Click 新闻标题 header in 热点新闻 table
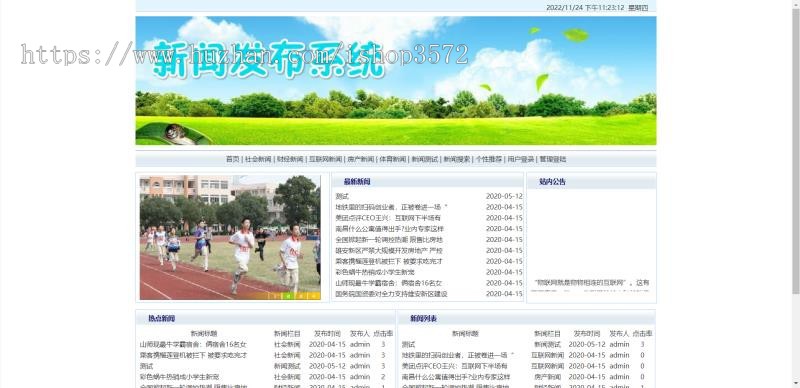Viewport: 800px width, 388px height. pyautogui.click(x=204, y=334)
